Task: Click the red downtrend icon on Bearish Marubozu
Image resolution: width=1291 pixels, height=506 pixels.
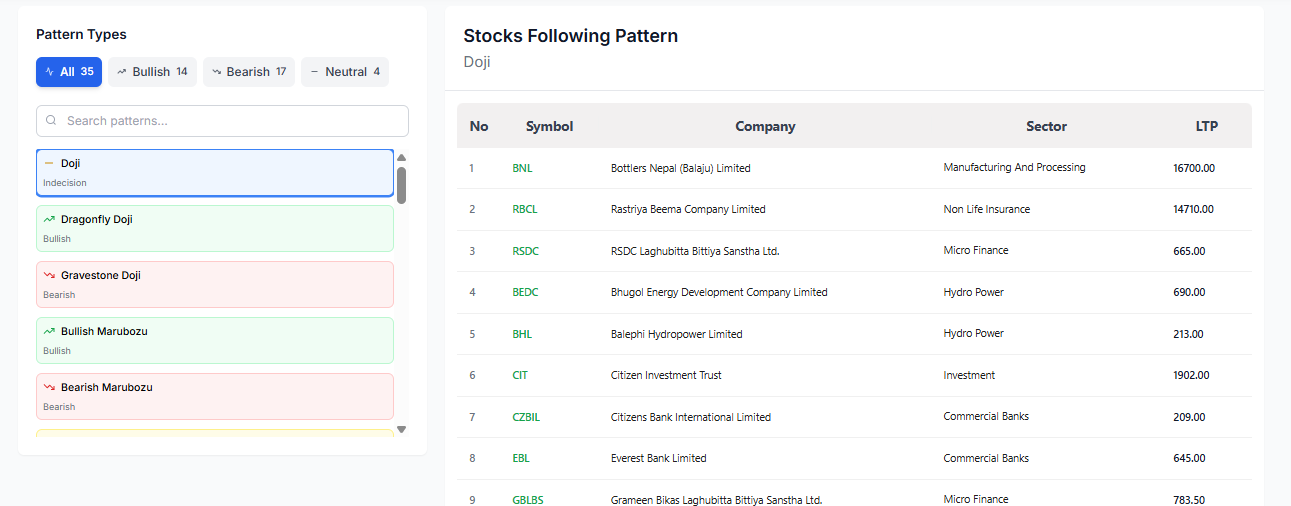Action: click(49, 387)
